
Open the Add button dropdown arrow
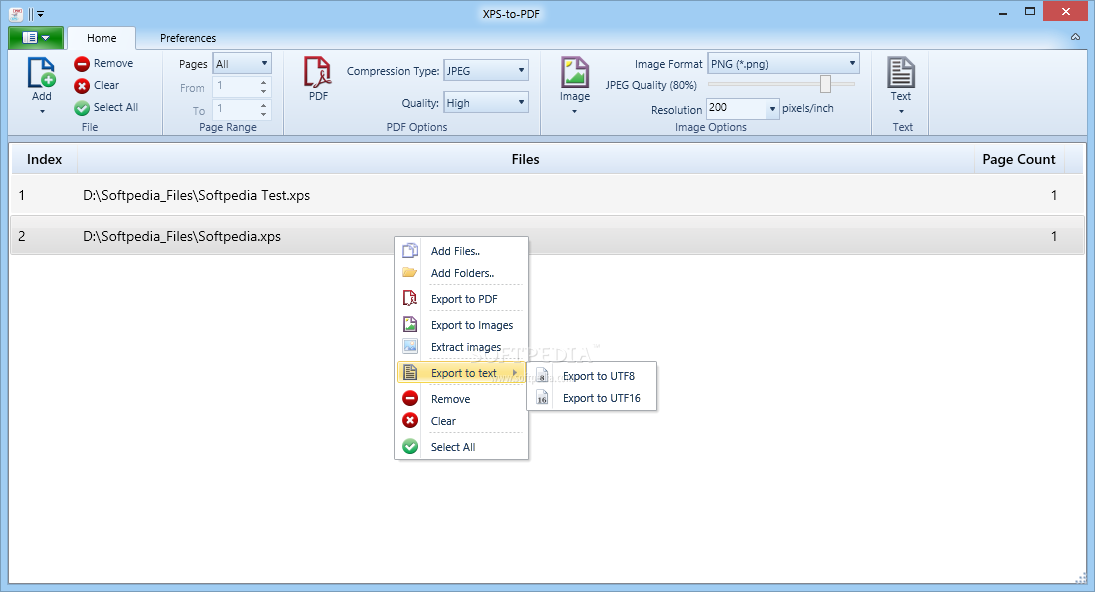(42, 112)
